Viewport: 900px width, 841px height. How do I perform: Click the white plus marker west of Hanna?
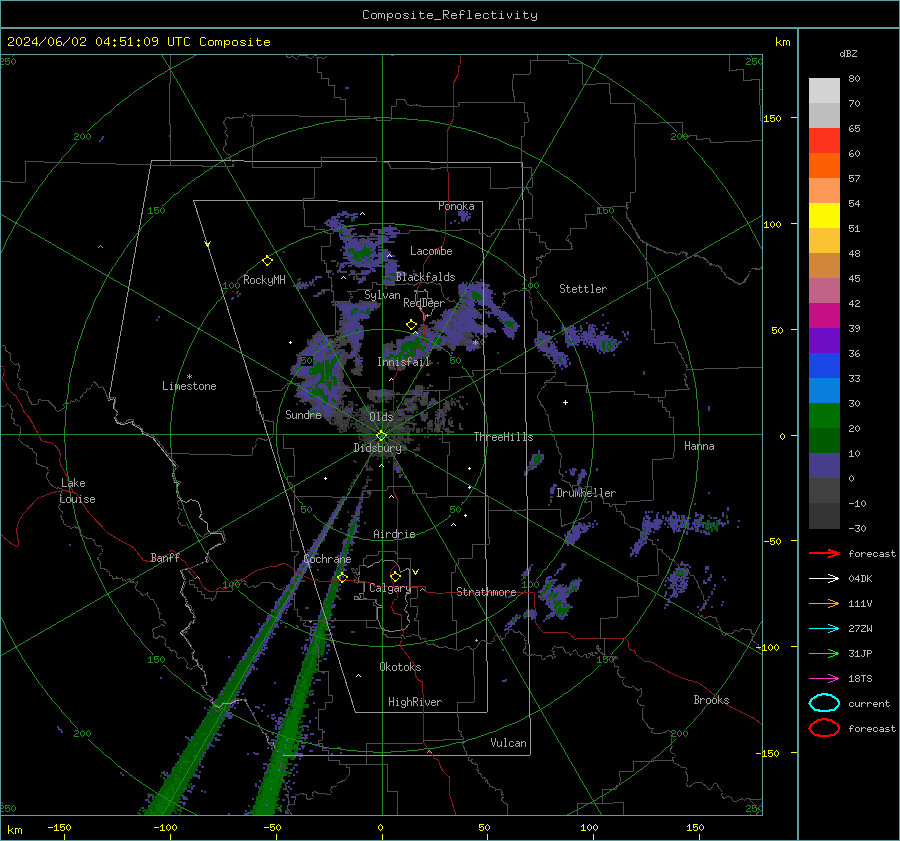tap(565, 402)
